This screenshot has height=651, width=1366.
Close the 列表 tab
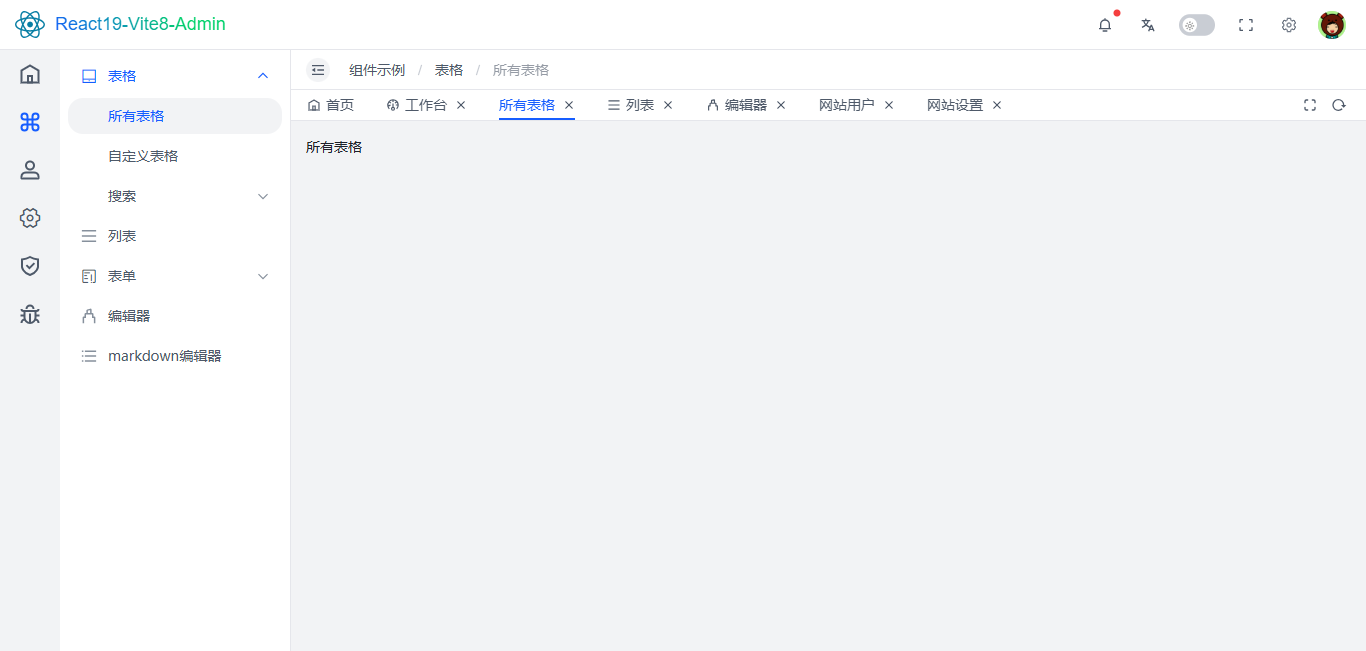click(x=668, y=105)
